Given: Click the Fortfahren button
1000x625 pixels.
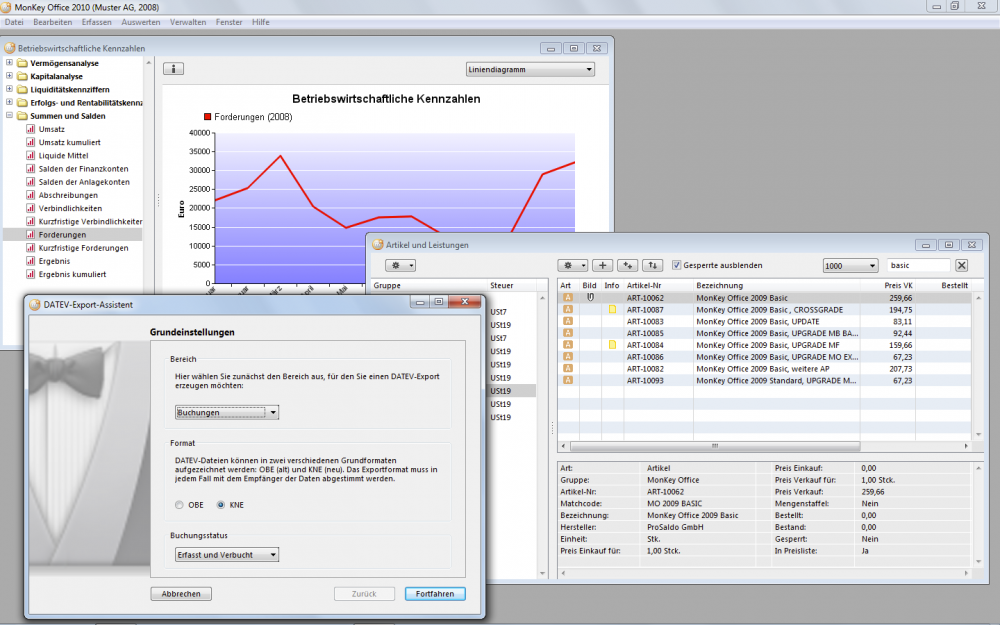Looking at the screenshot, I should [435, 593].
